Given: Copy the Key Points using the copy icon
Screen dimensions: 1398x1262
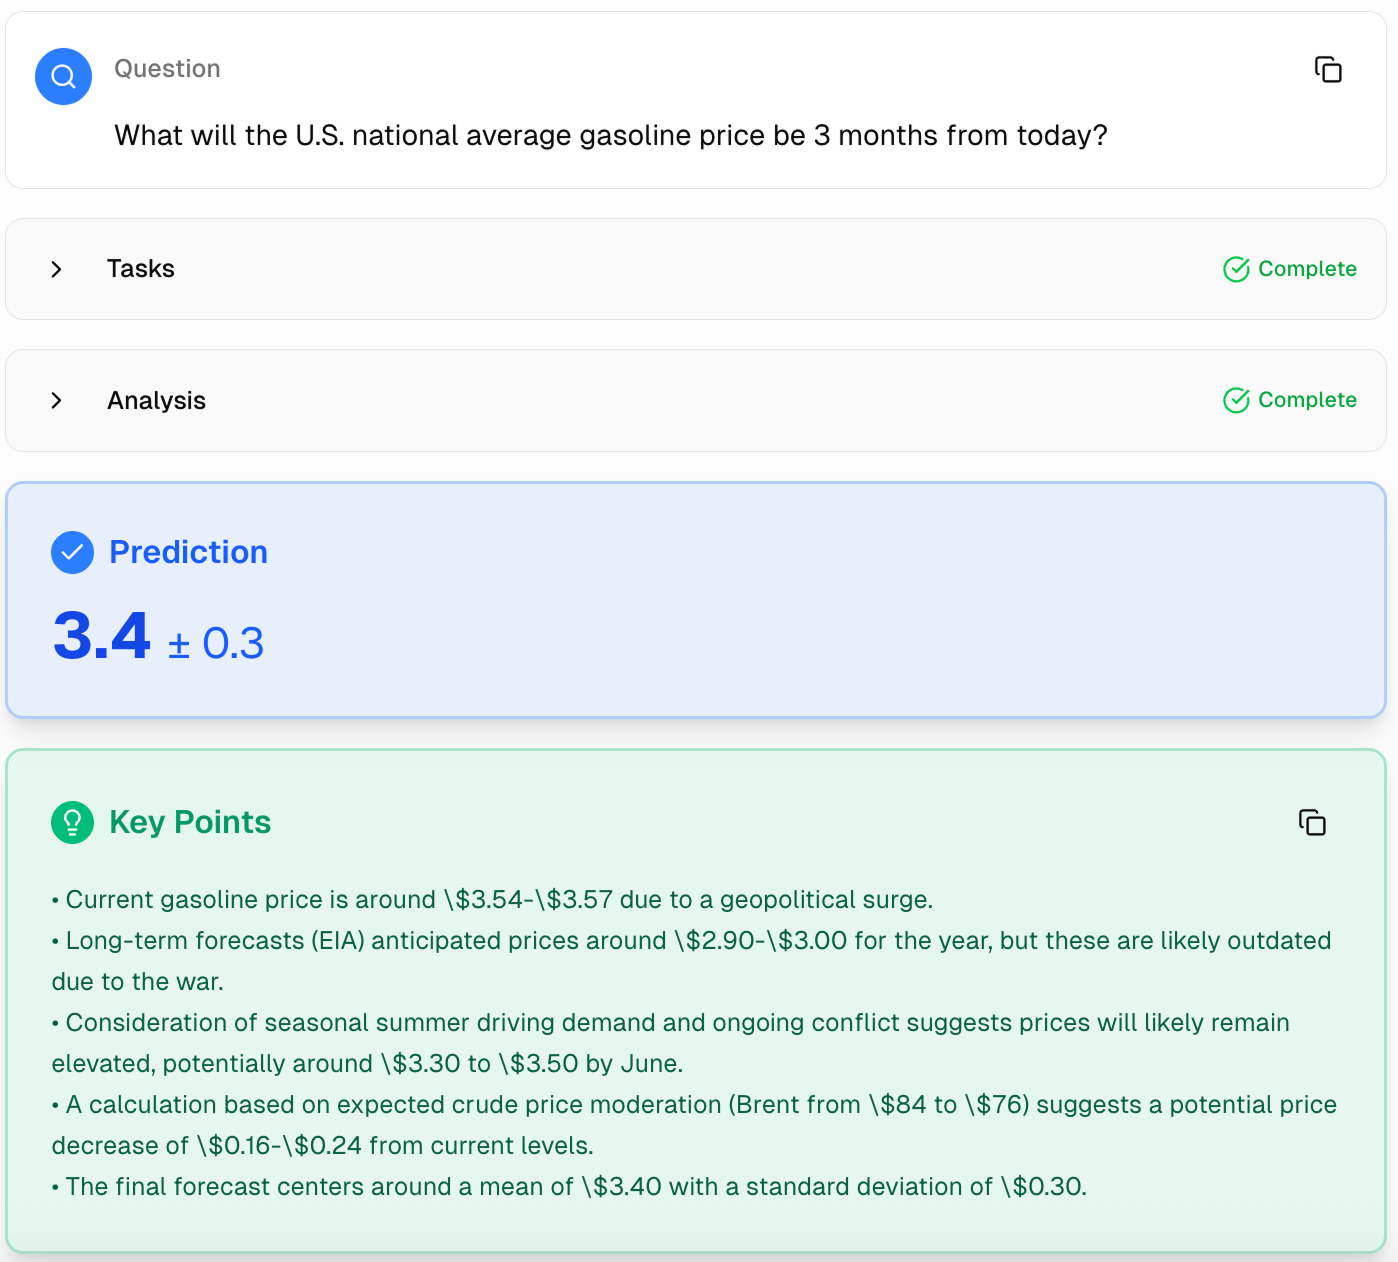Looking at the screenshot, I should (x=1312, y=822).
